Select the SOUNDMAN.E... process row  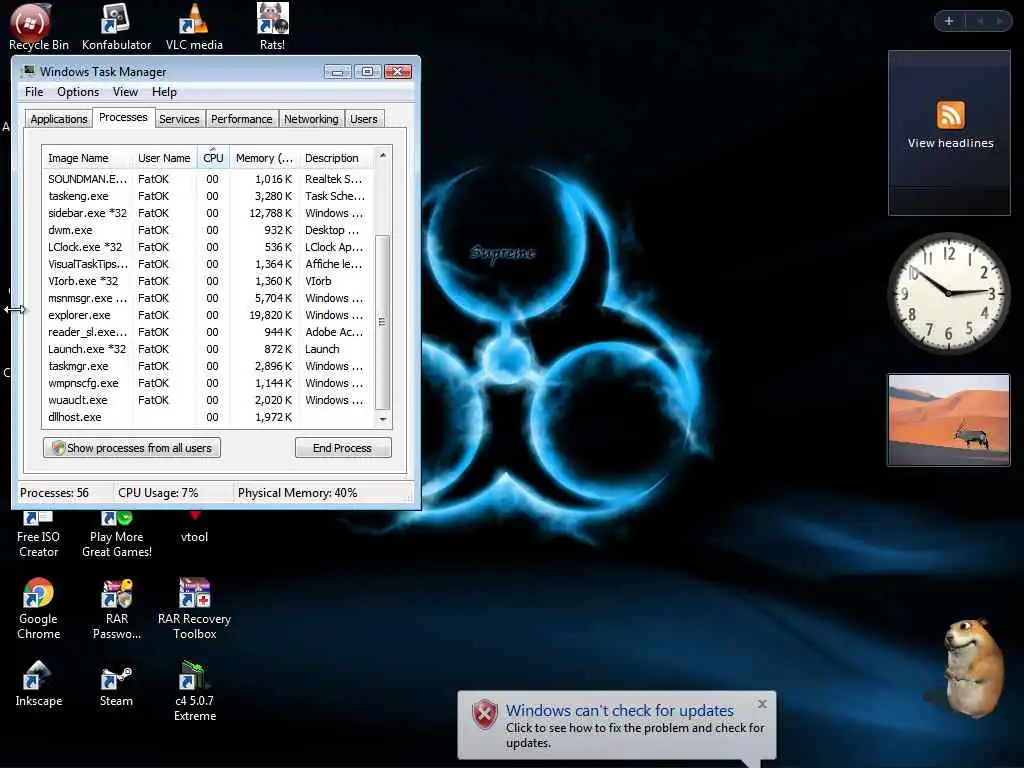pos(208,179)
